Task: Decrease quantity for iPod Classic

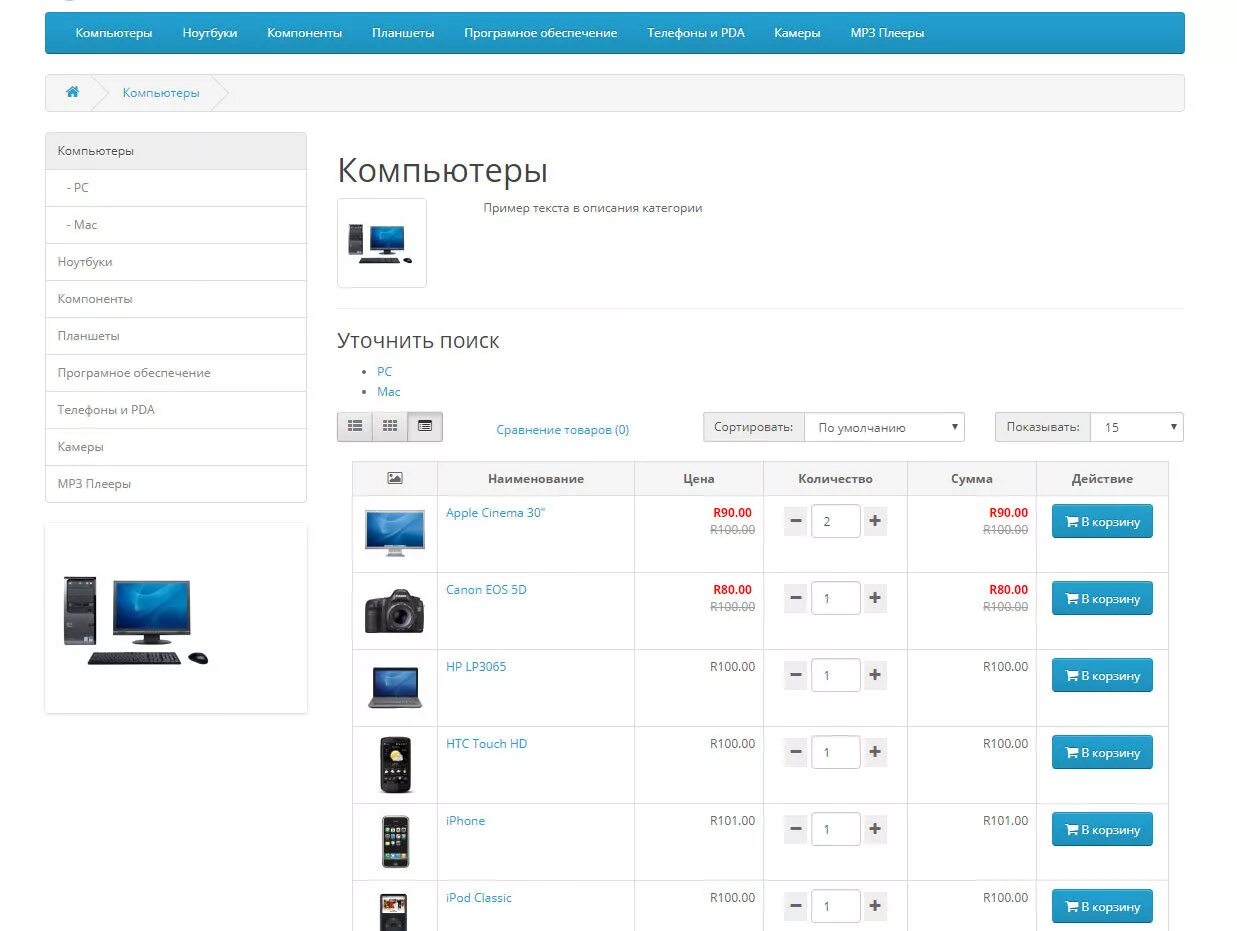Action: pyautogui.click(x=796, y=906)
